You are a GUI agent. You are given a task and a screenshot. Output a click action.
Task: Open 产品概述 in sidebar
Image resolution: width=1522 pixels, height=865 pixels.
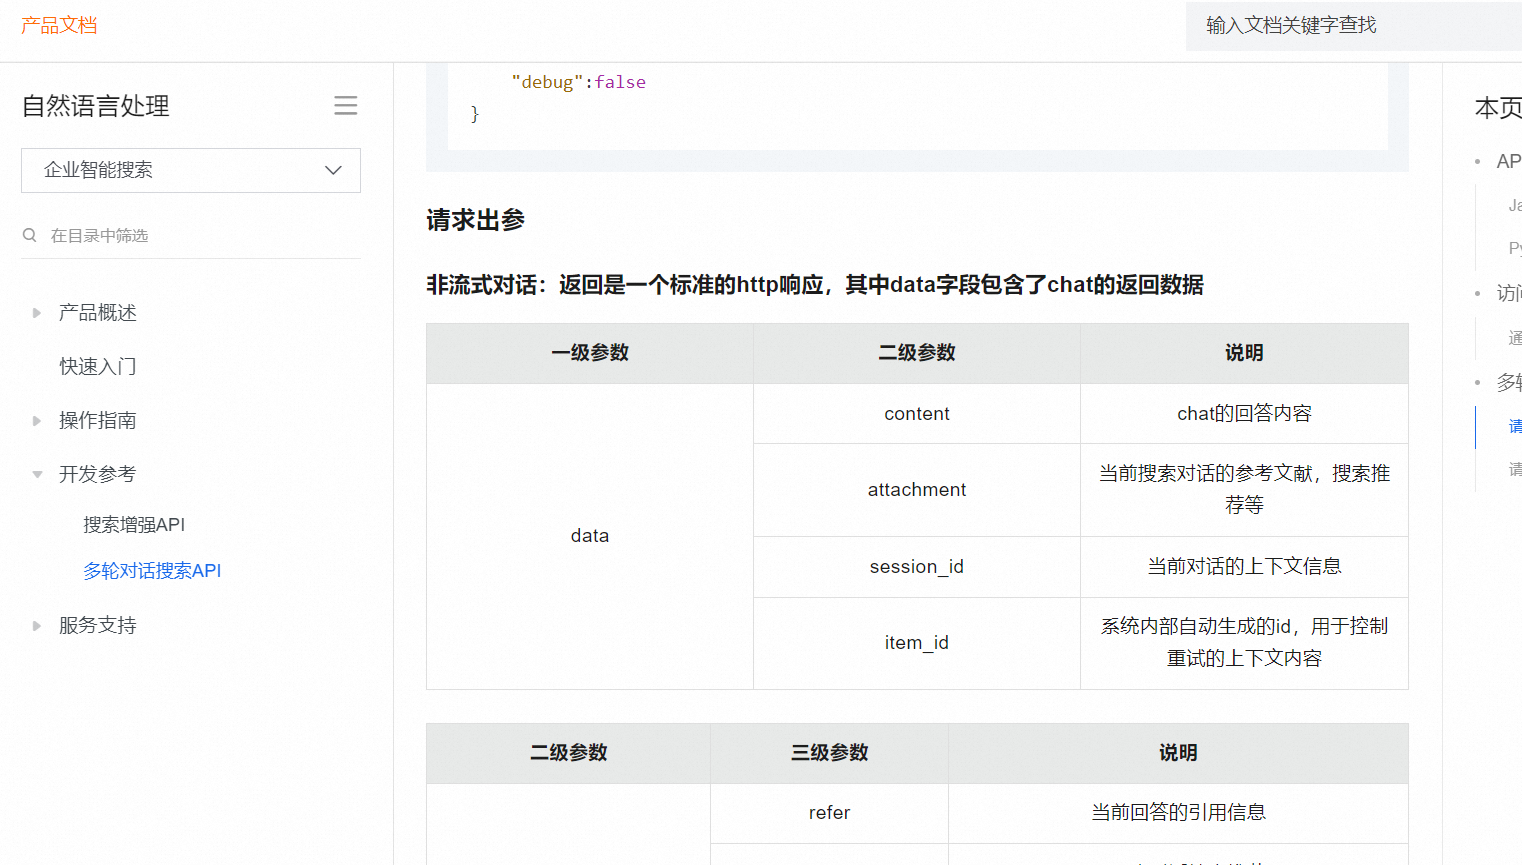(98, 313)
